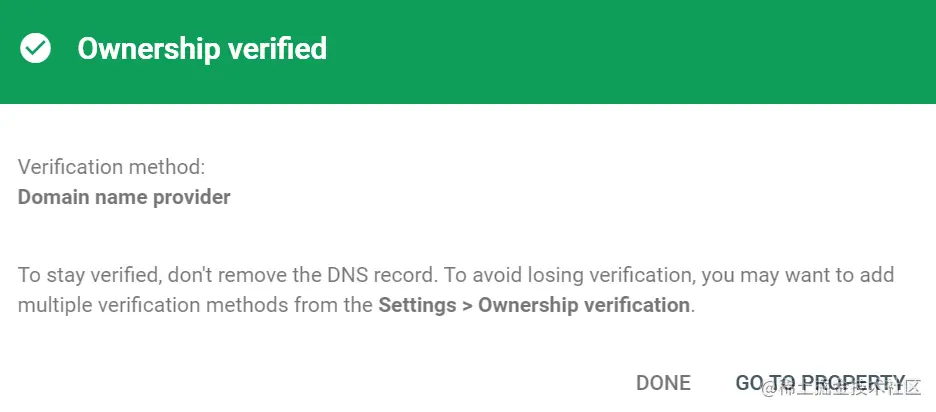
Task: Click the Verification method label
Action: [x=111, y=167]
